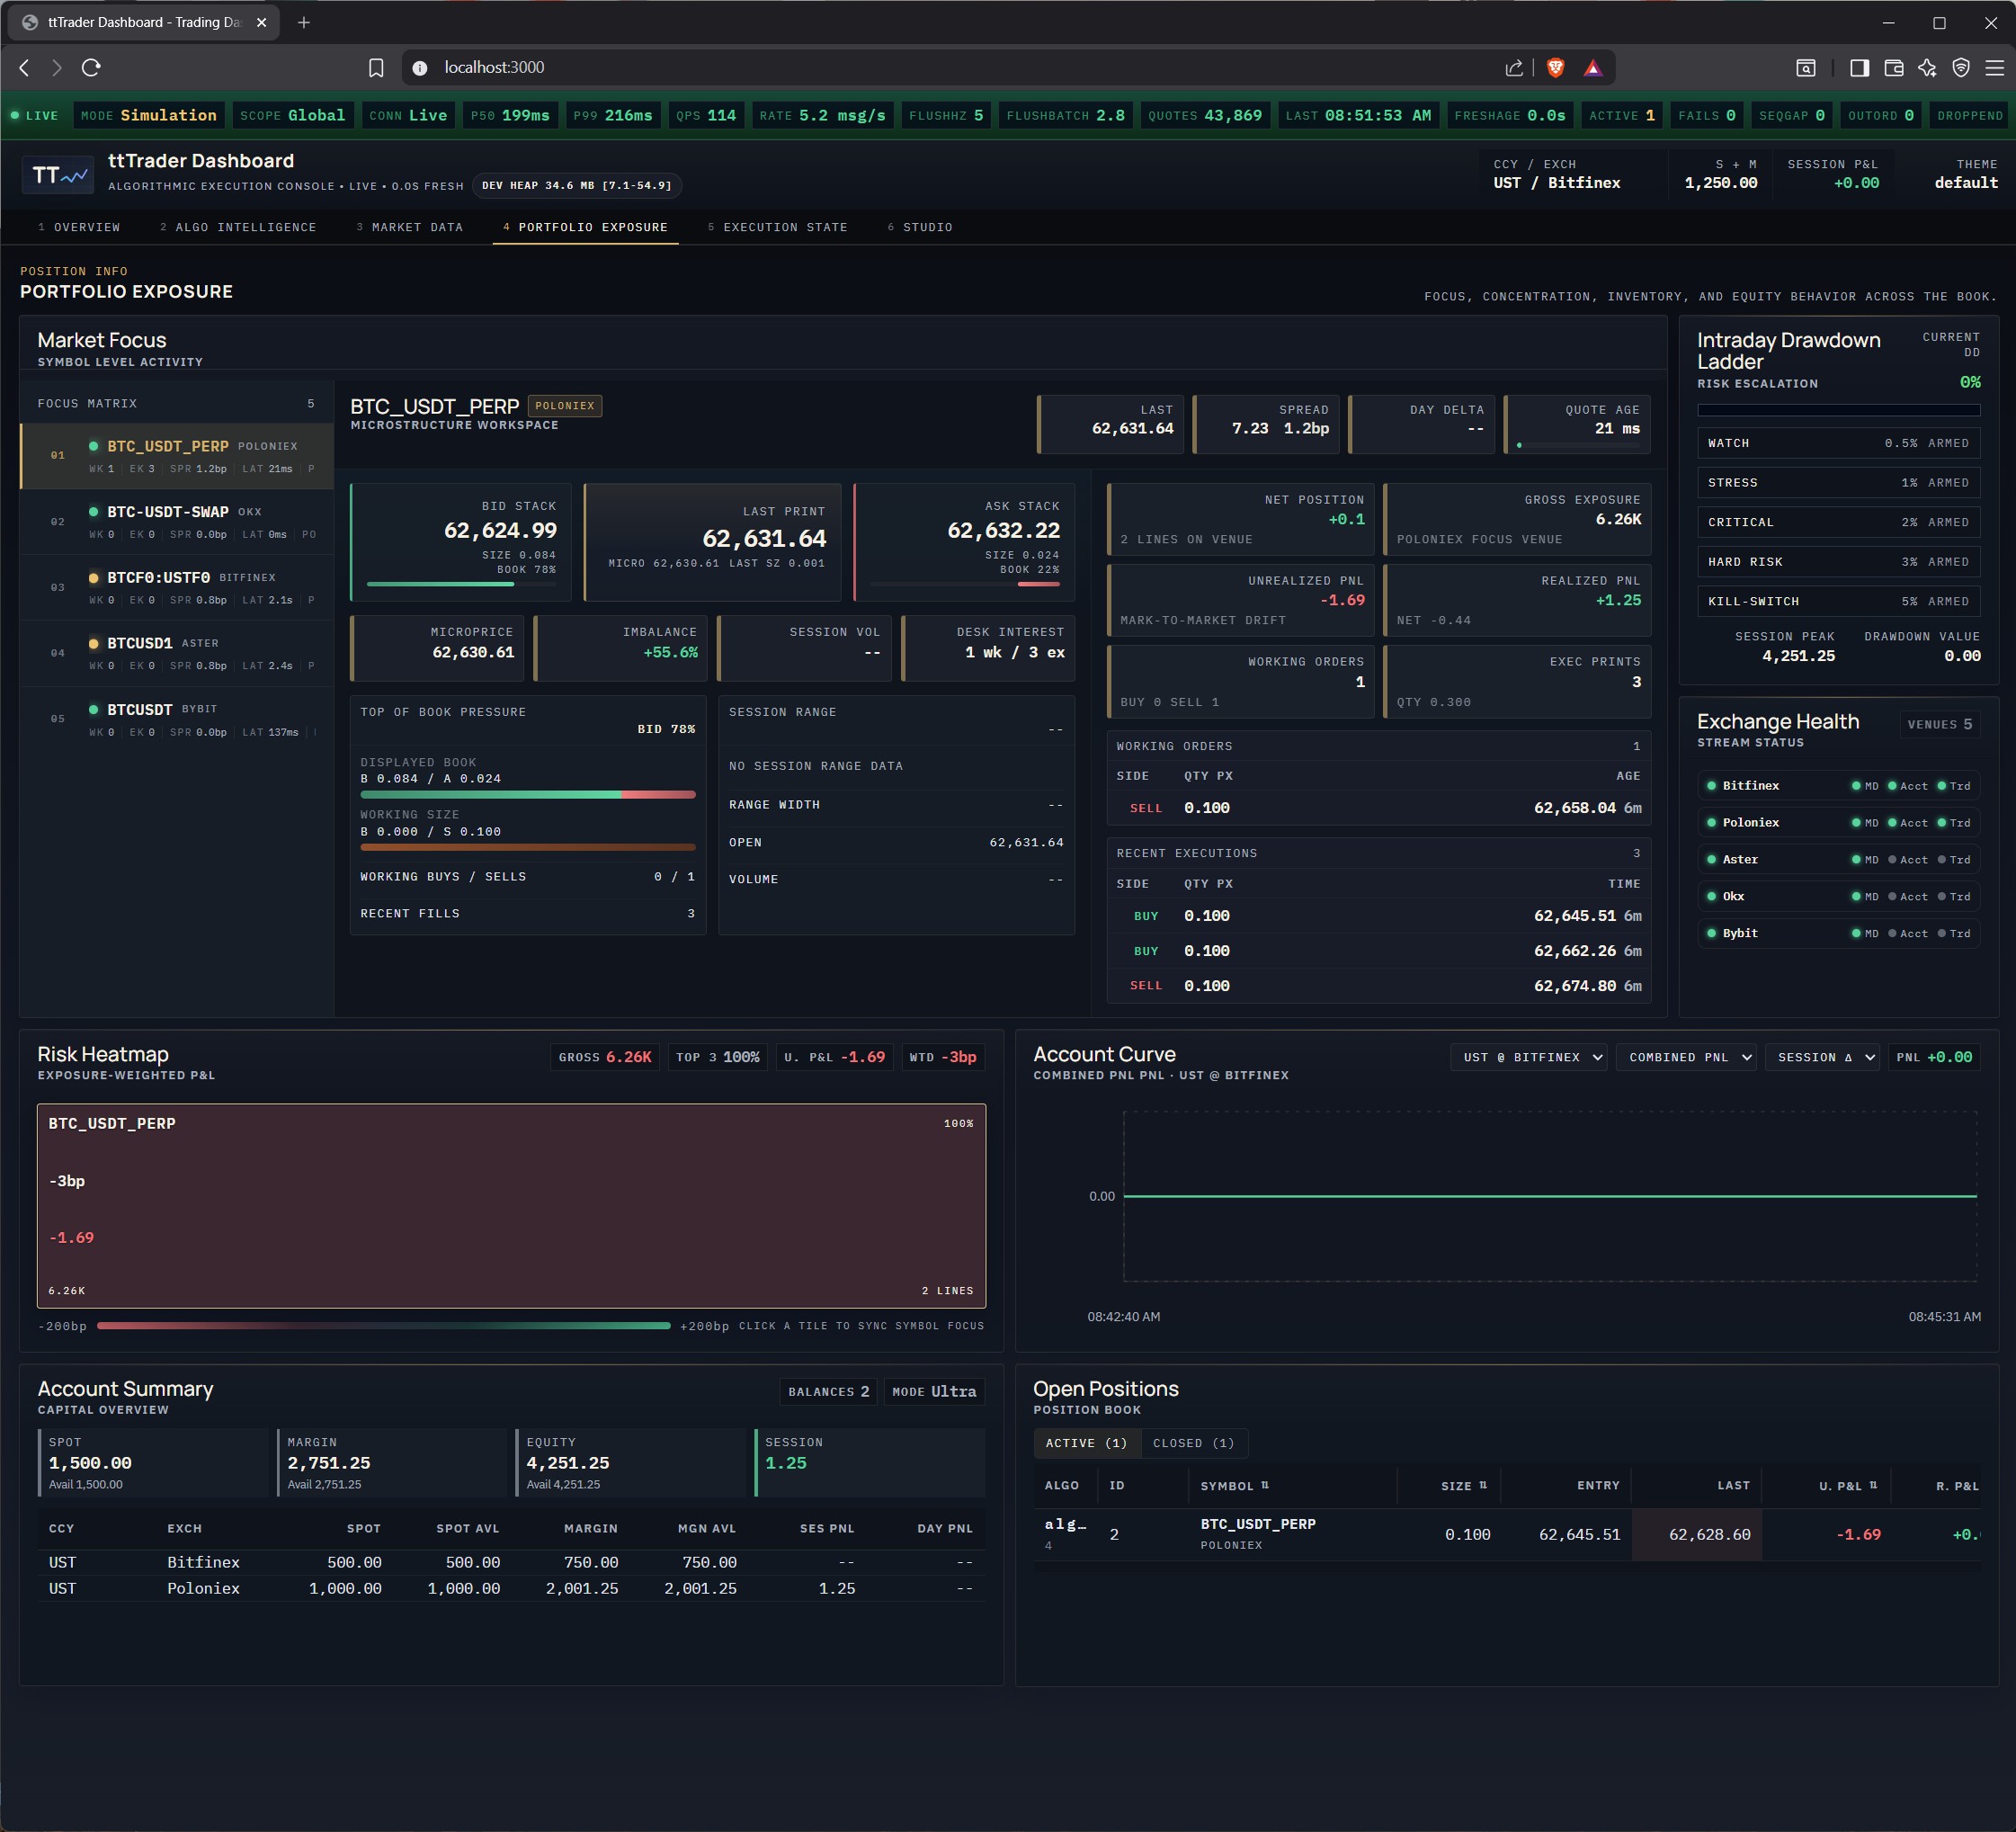
Task: Click the drawdown ladder progress bar
Action: point(1838,410)
